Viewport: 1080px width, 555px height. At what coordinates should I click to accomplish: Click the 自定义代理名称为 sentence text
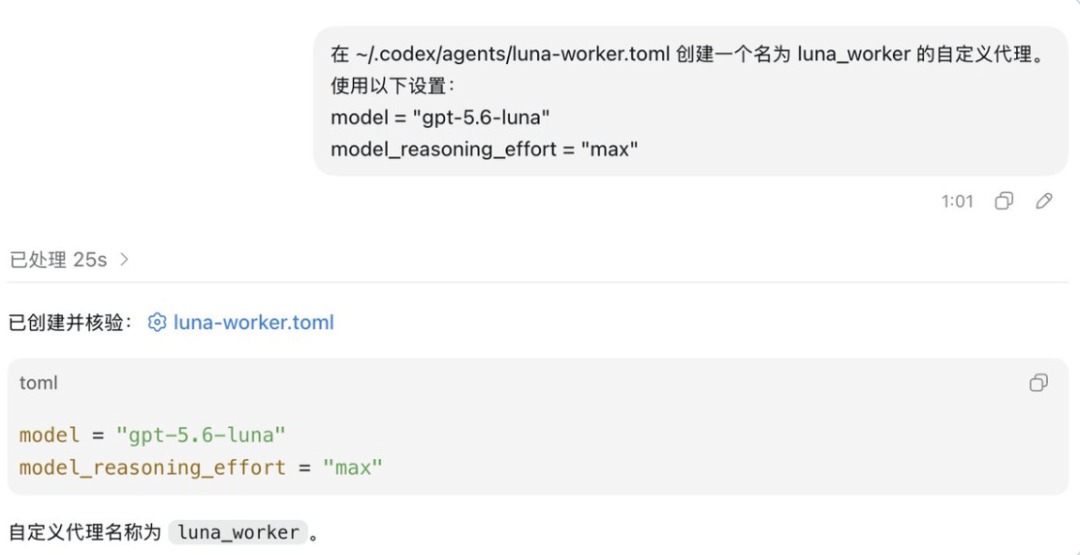pyautogui.click(x=85, y=532)
